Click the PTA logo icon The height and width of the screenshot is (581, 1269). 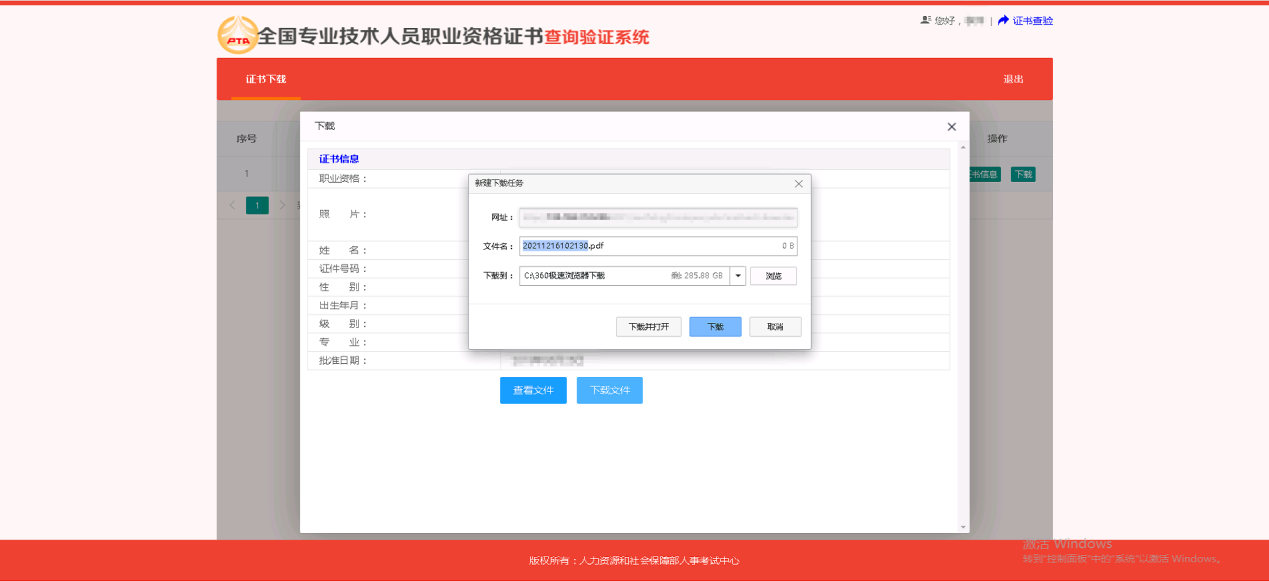point(235,35)
